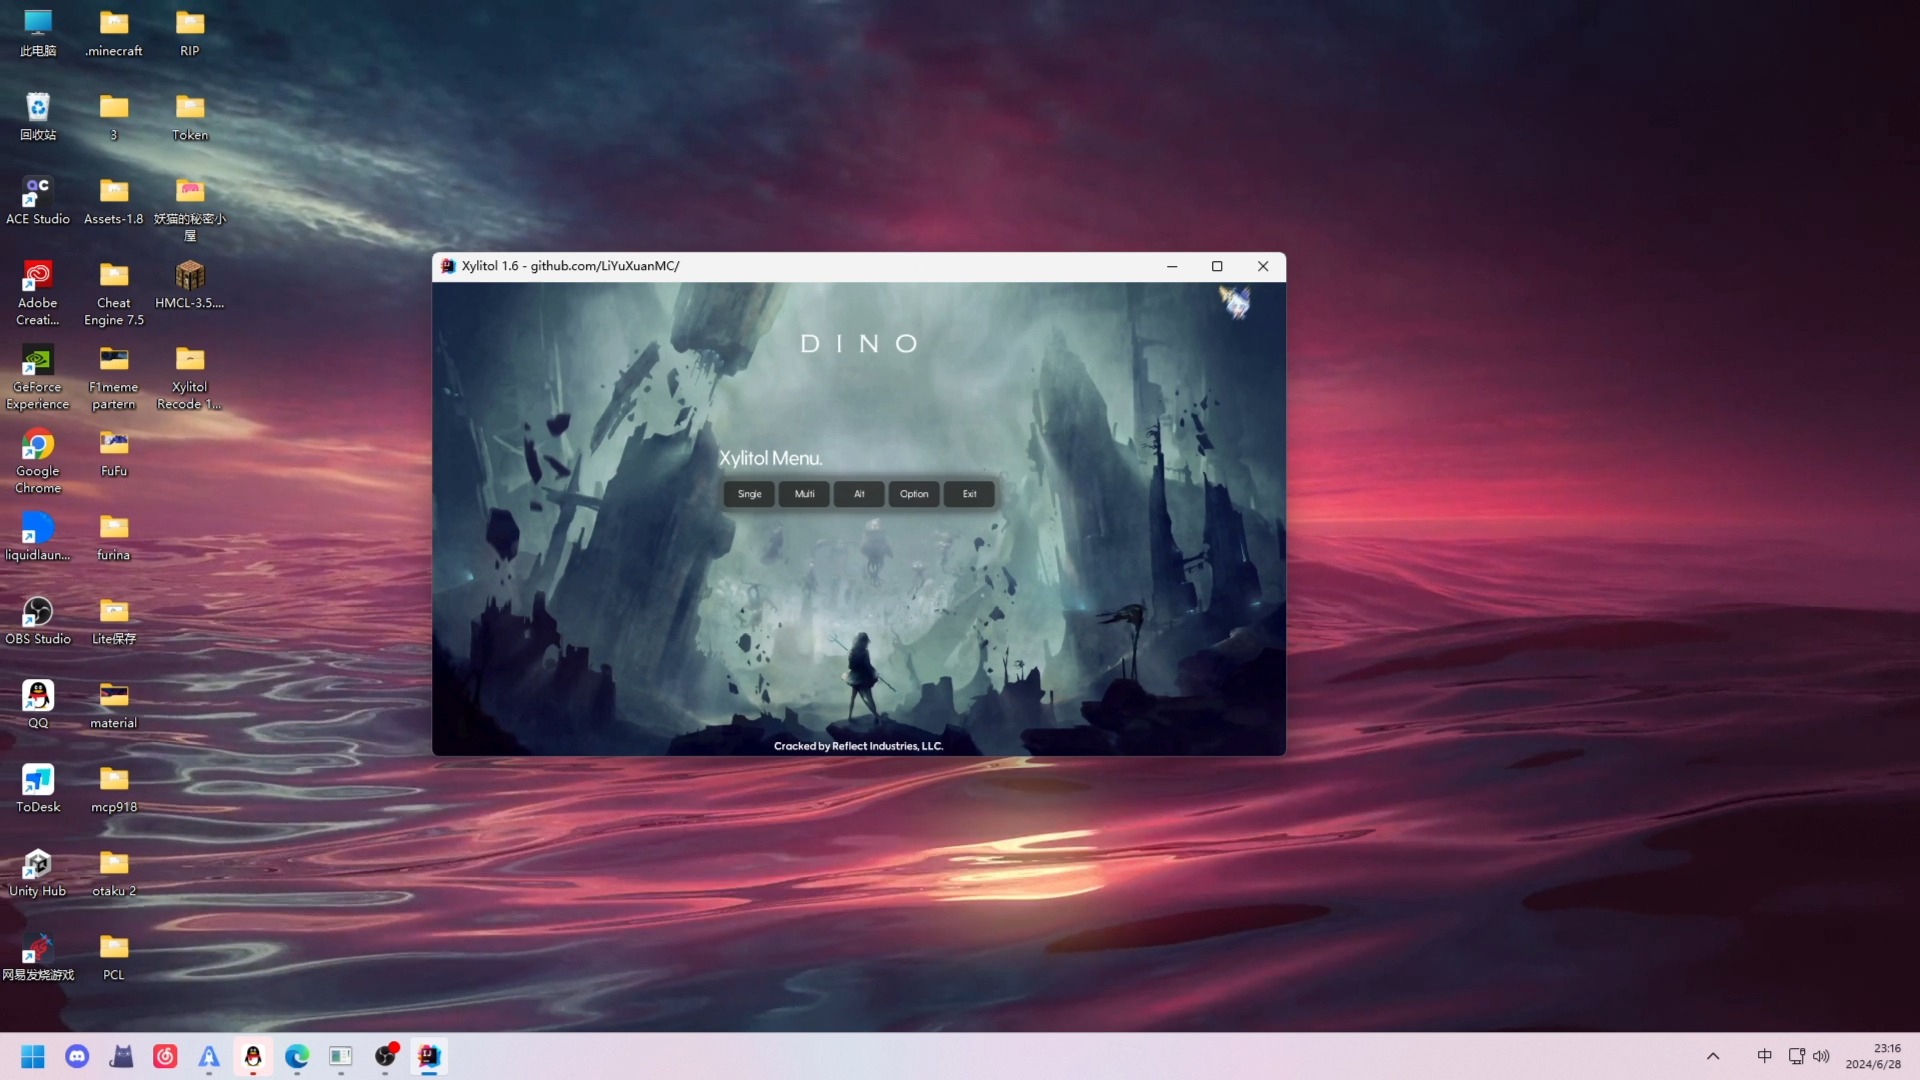Open the Option settings panel

[914, 493]
